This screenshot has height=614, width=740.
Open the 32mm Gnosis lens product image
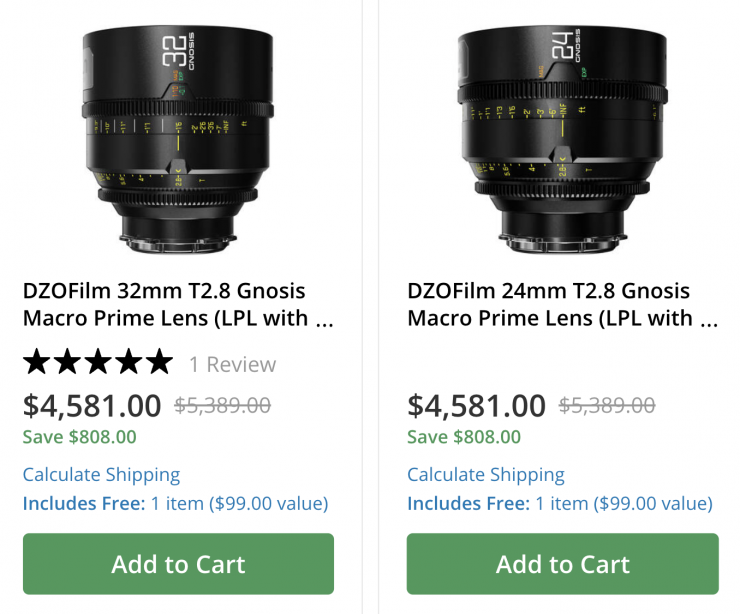(177, 138)
